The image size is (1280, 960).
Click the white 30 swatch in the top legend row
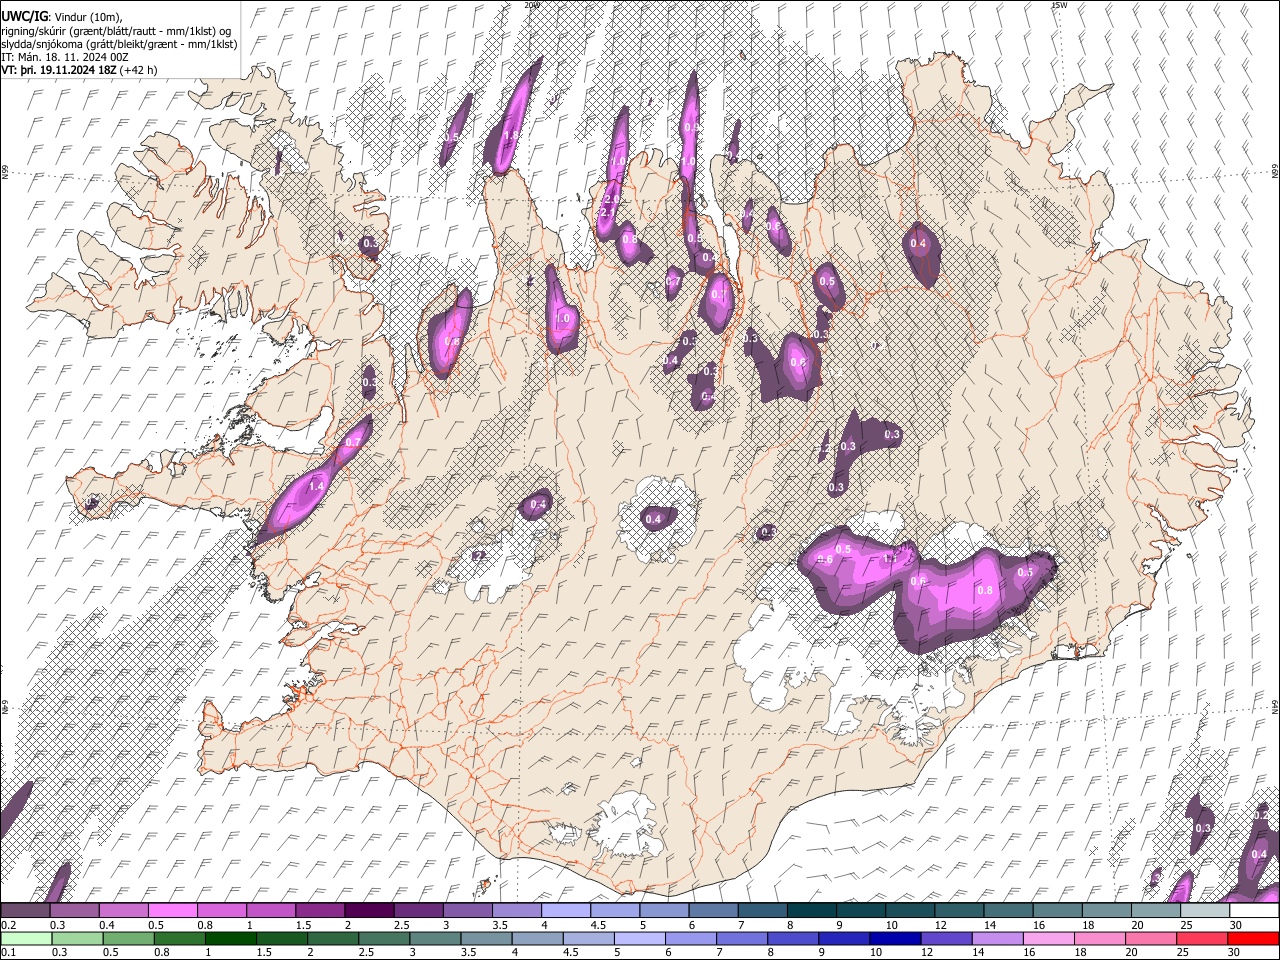click(x=1252, y=911)
